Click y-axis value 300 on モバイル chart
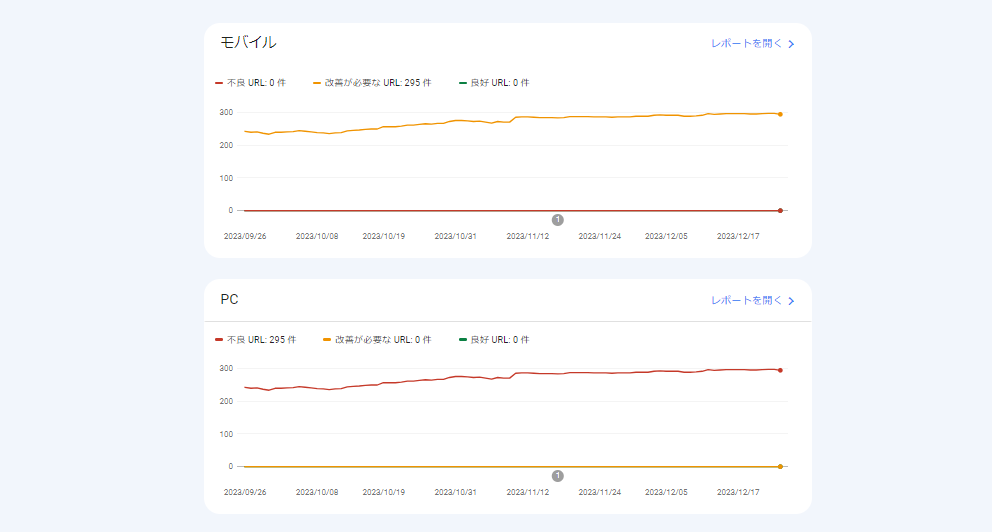The image size is (992, 532). [226, 113]
